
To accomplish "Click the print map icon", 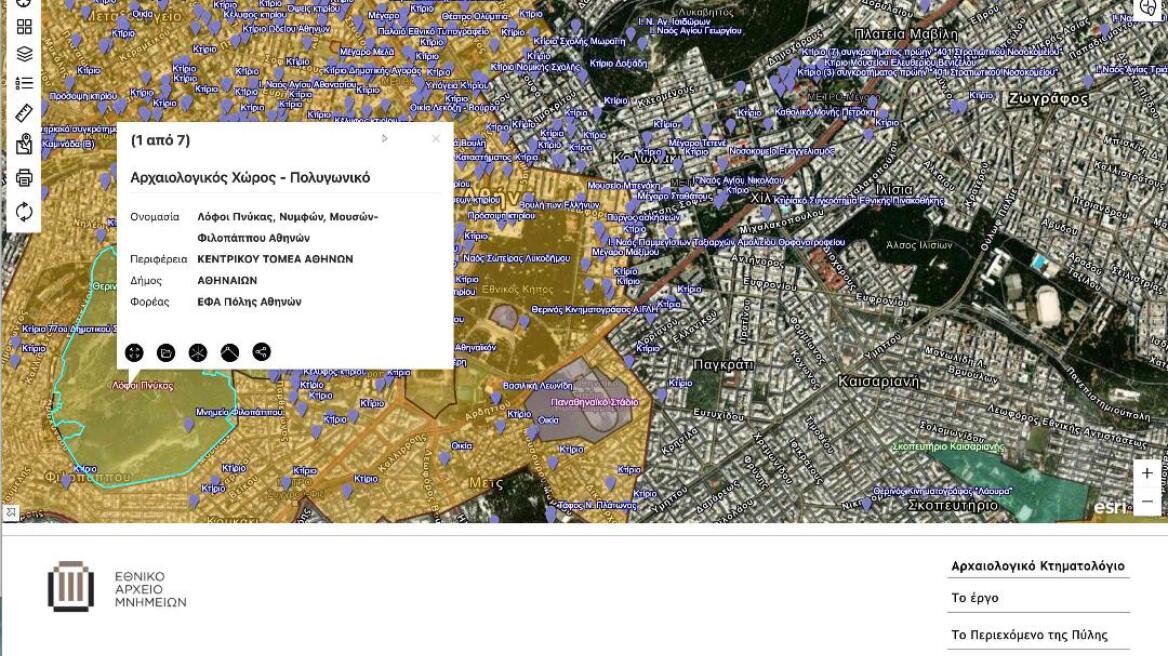I will (x=24, y=178).
